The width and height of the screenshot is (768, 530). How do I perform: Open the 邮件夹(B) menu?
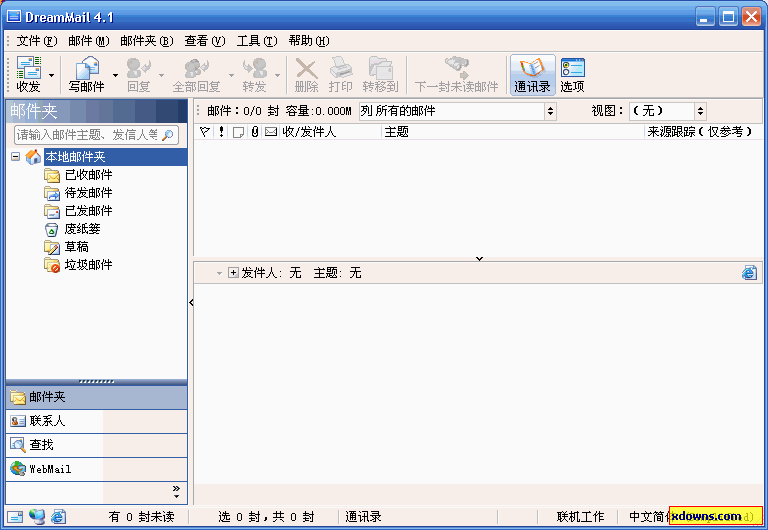(x=147, y=41)
